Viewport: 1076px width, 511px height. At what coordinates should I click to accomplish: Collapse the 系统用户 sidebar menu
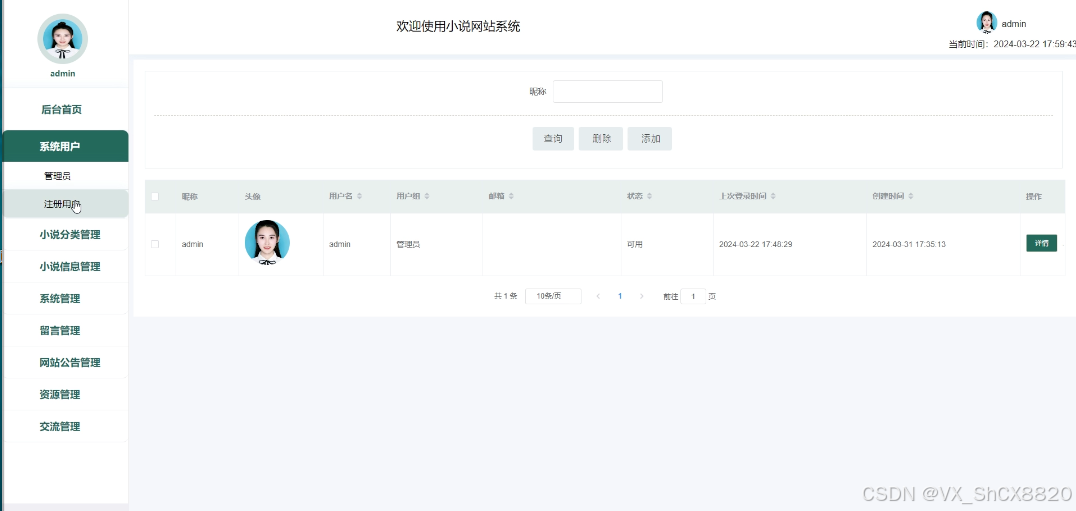pyautogui.click(x=65, y=146)
